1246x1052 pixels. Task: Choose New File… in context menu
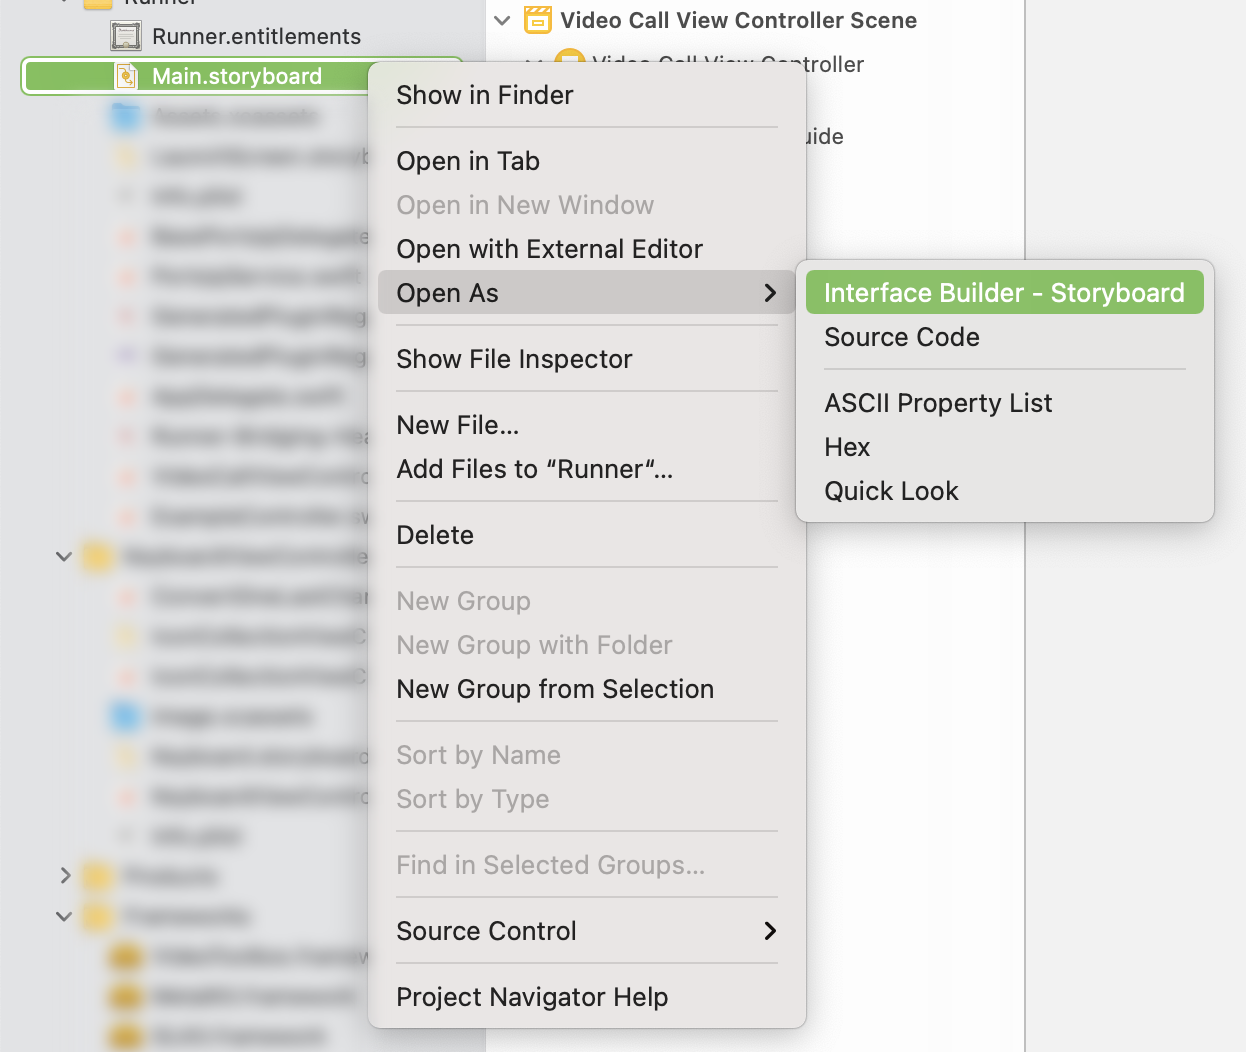coord(457,425)
